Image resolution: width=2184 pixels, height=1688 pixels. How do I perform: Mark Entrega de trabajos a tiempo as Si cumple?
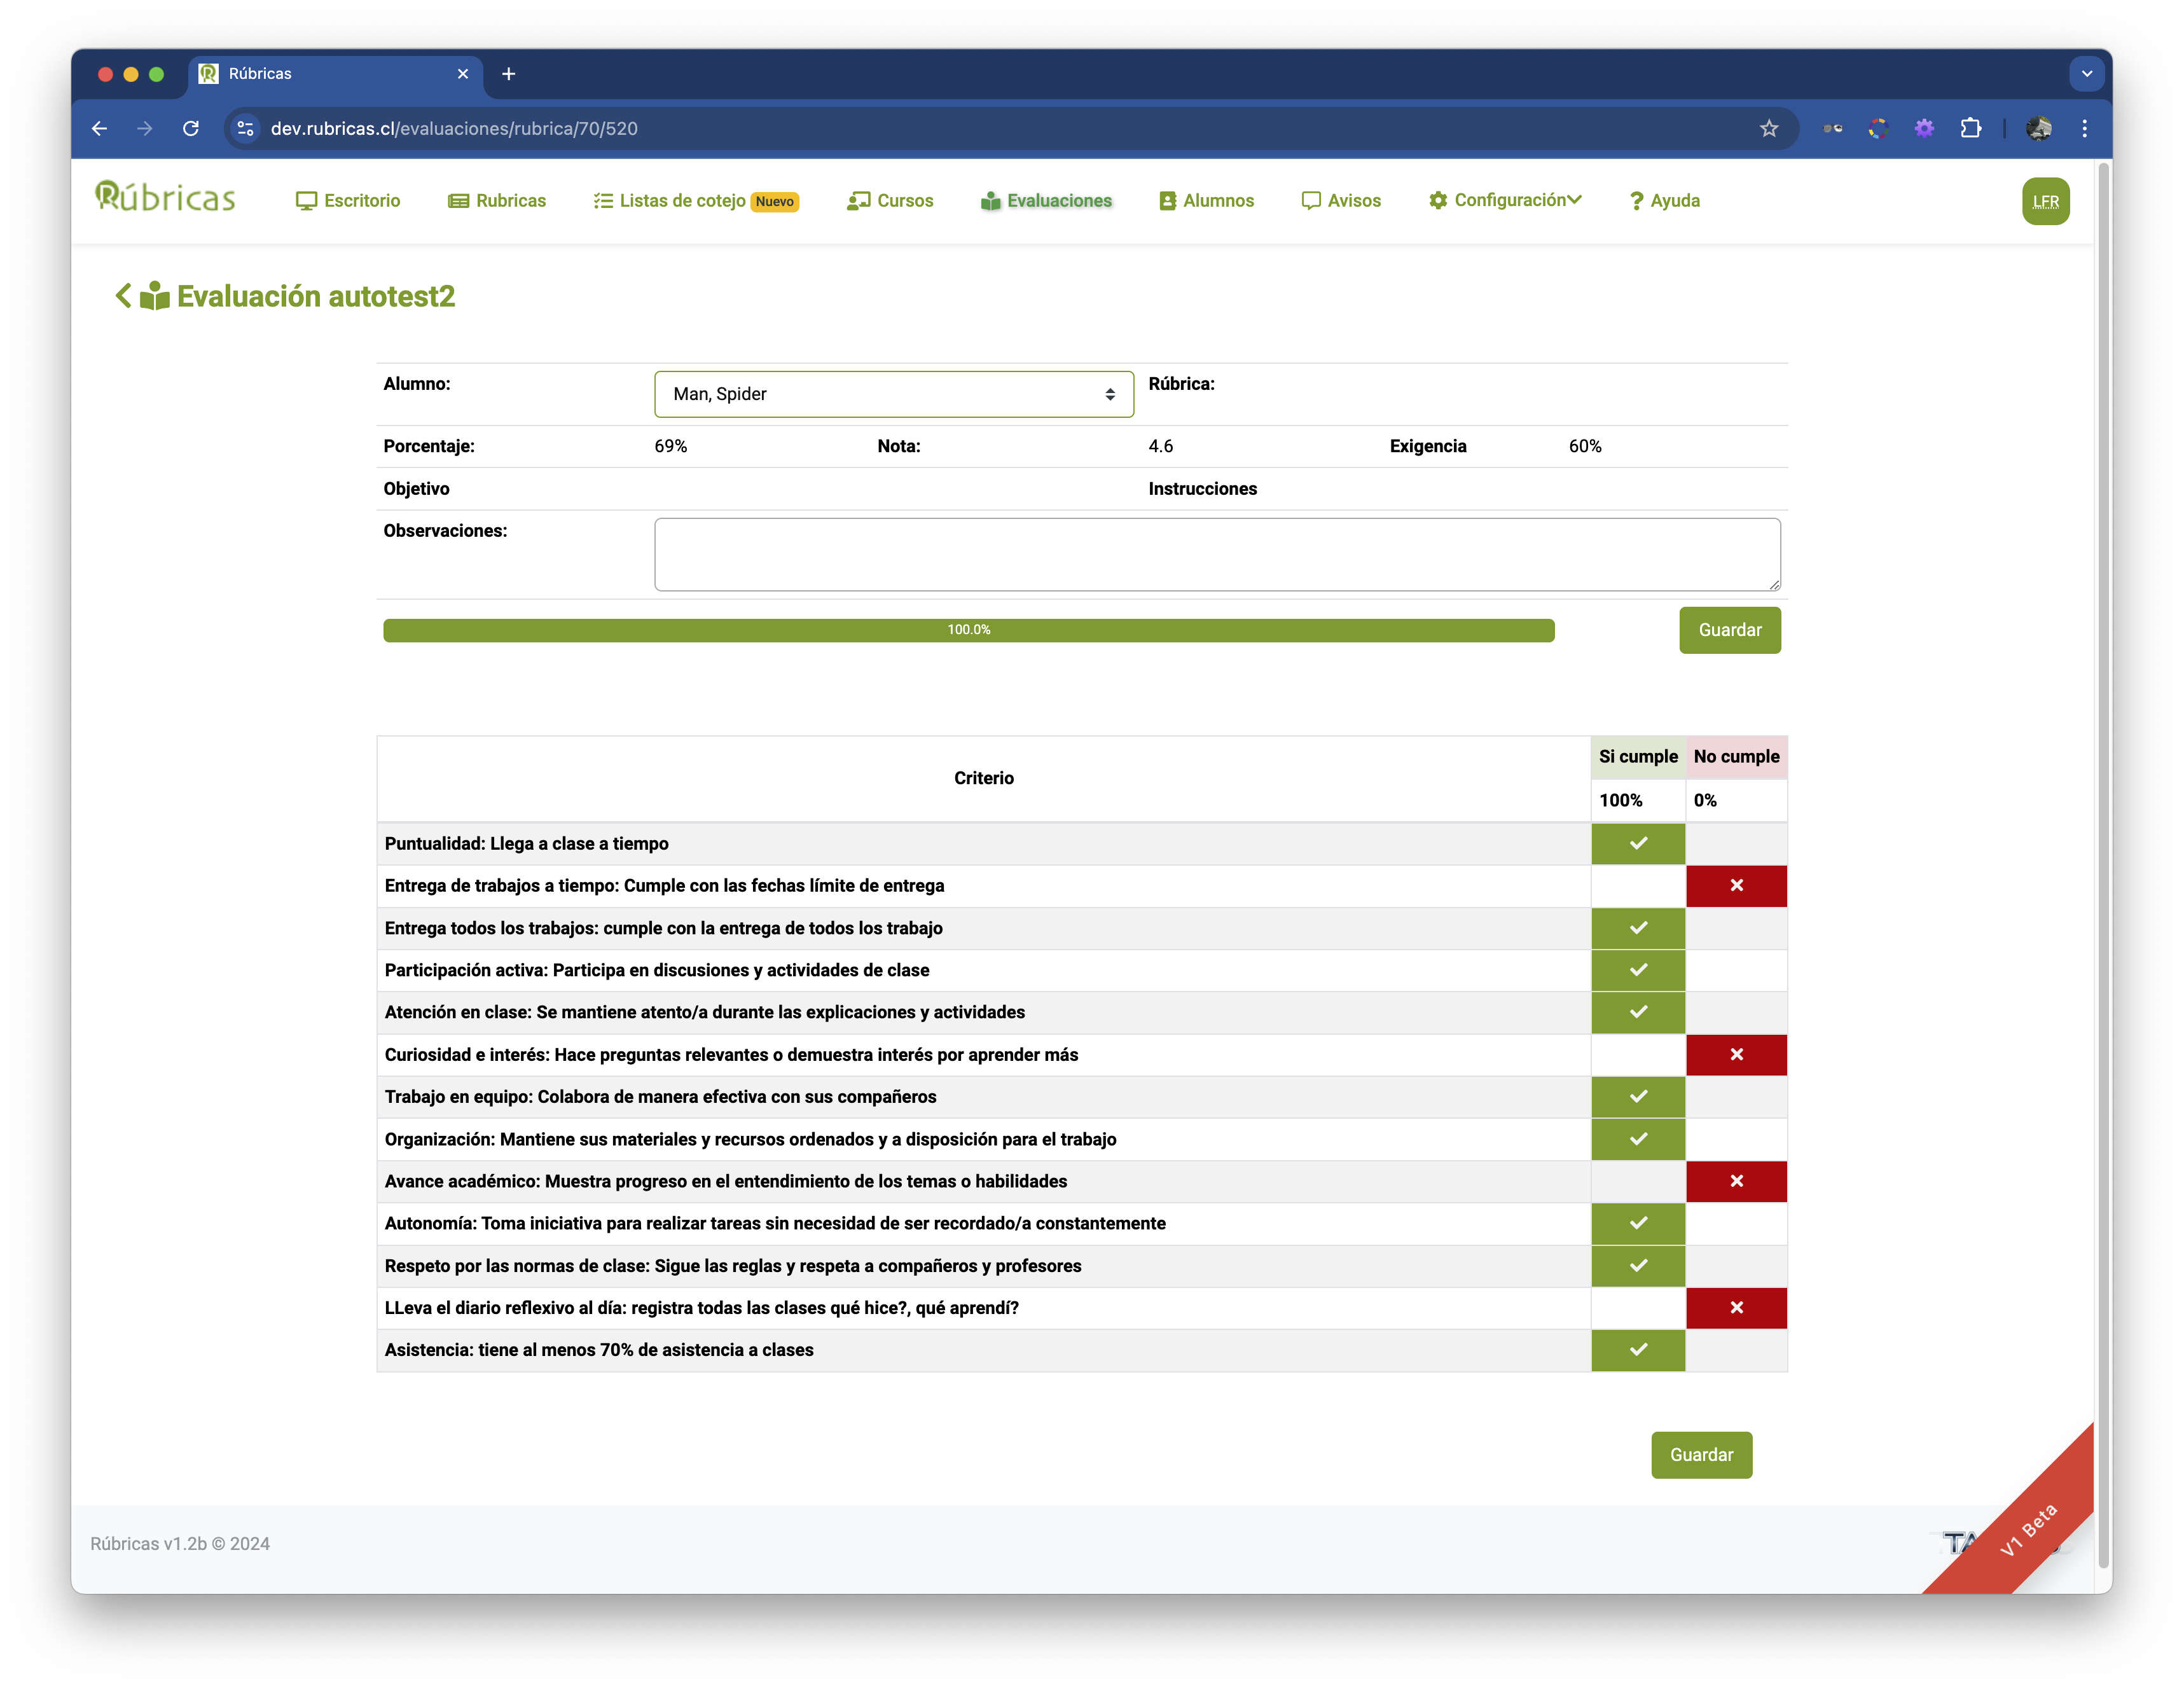(1637, 886)
